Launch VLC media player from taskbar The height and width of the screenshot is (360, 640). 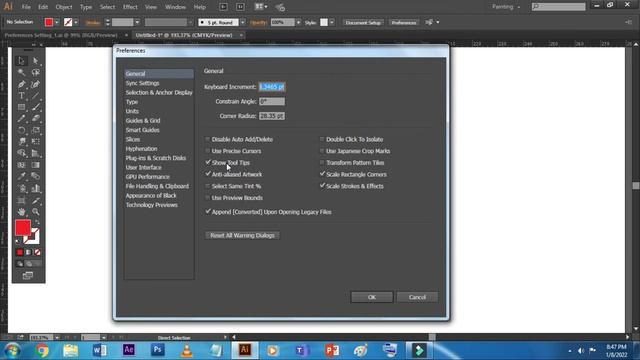[x=187, y=350]
